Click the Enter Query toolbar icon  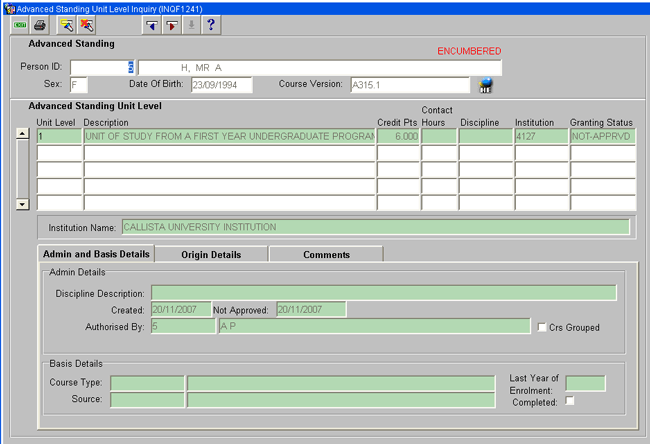coord(67,23)
